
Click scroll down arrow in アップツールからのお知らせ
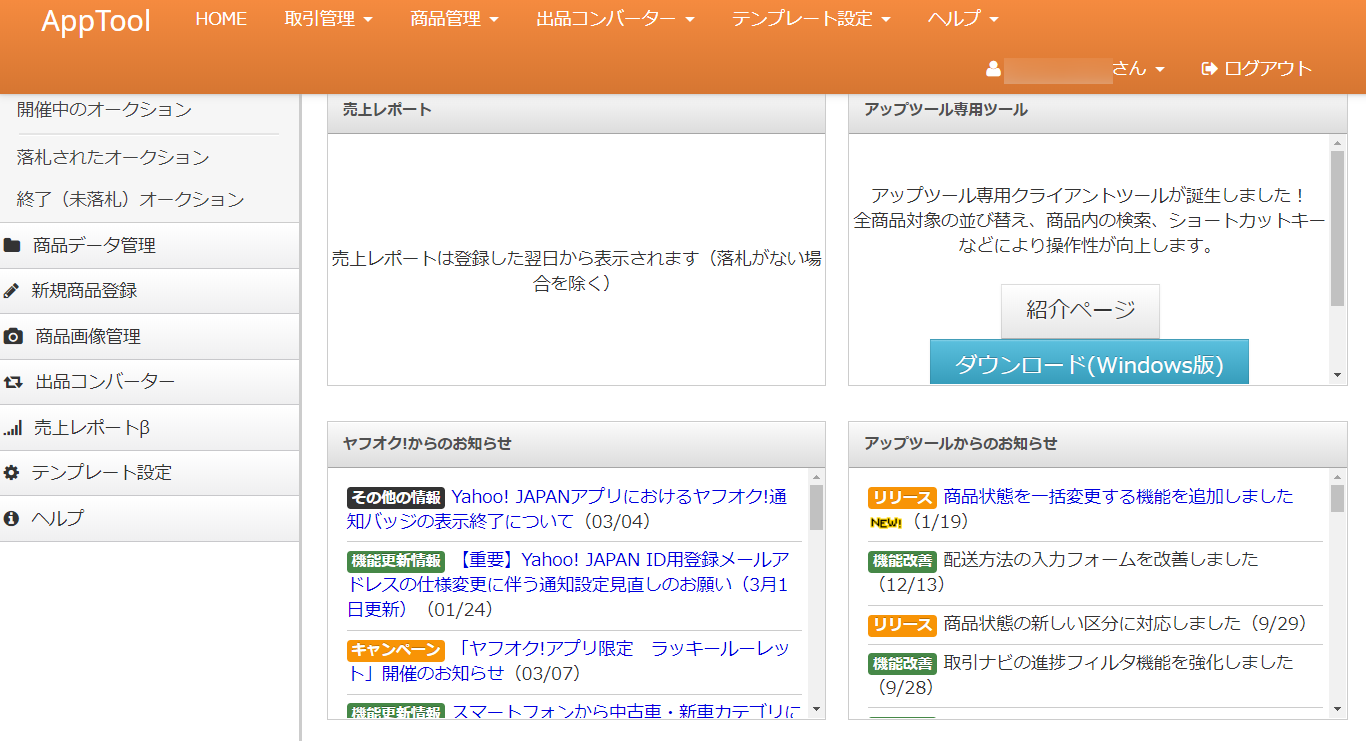(x=1338, y=709)
